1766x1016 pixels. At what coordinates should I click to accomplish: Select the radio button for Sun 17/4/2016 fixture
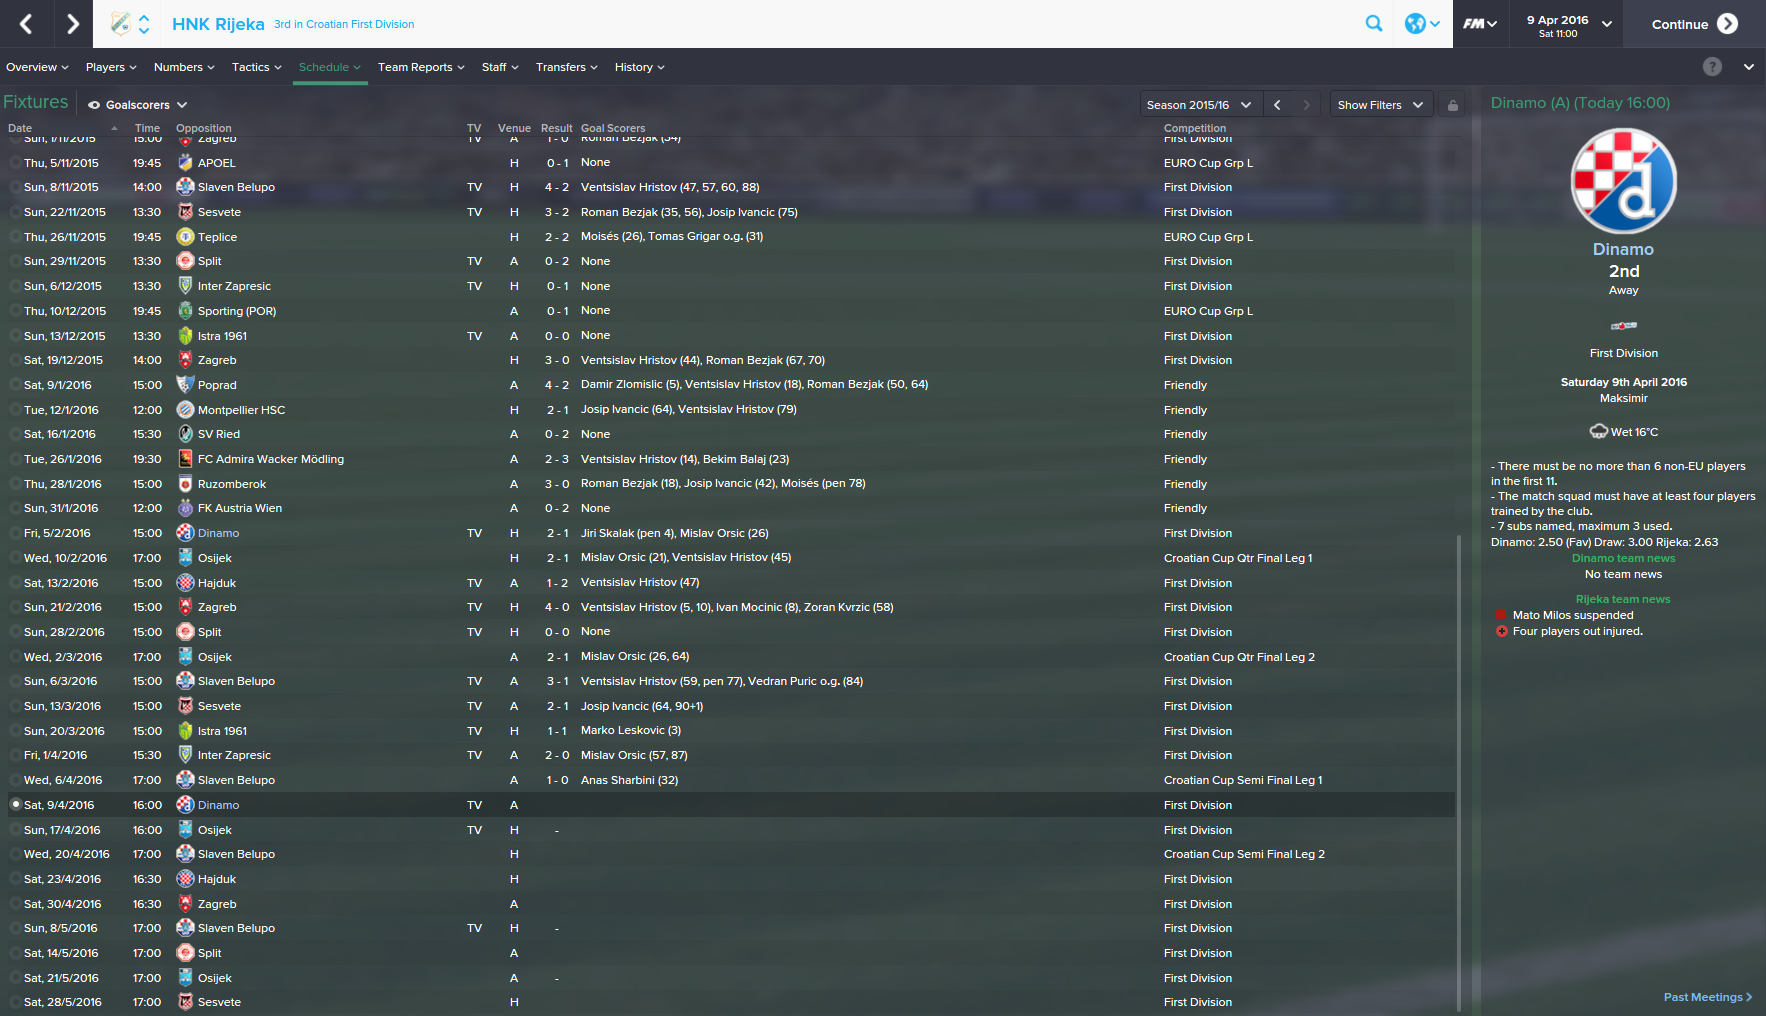click(x=15, y=829)
